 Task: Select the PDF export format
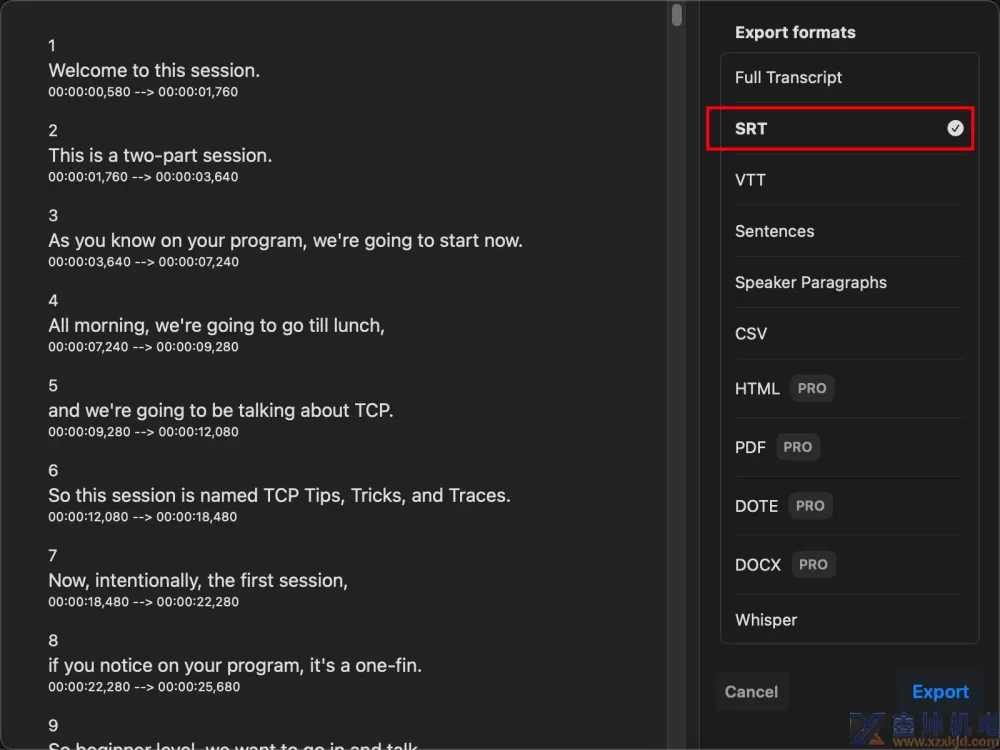click(x=849, y=447)
